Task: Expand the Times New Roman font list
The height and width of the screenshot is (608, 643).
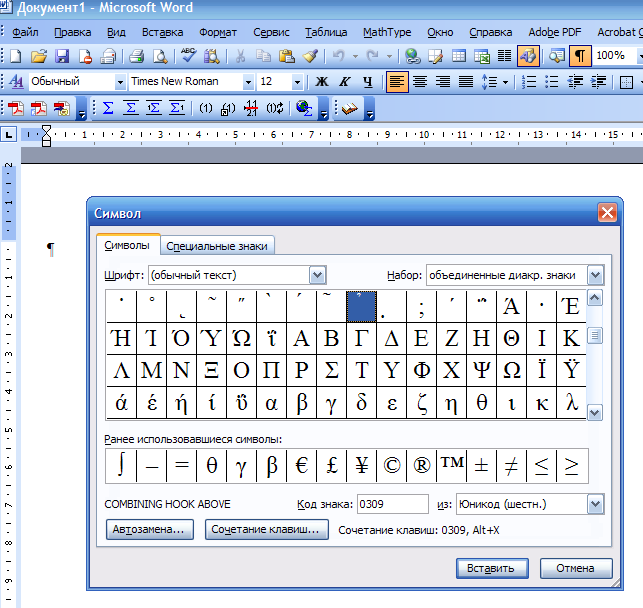Action: (x=248, y=82)
